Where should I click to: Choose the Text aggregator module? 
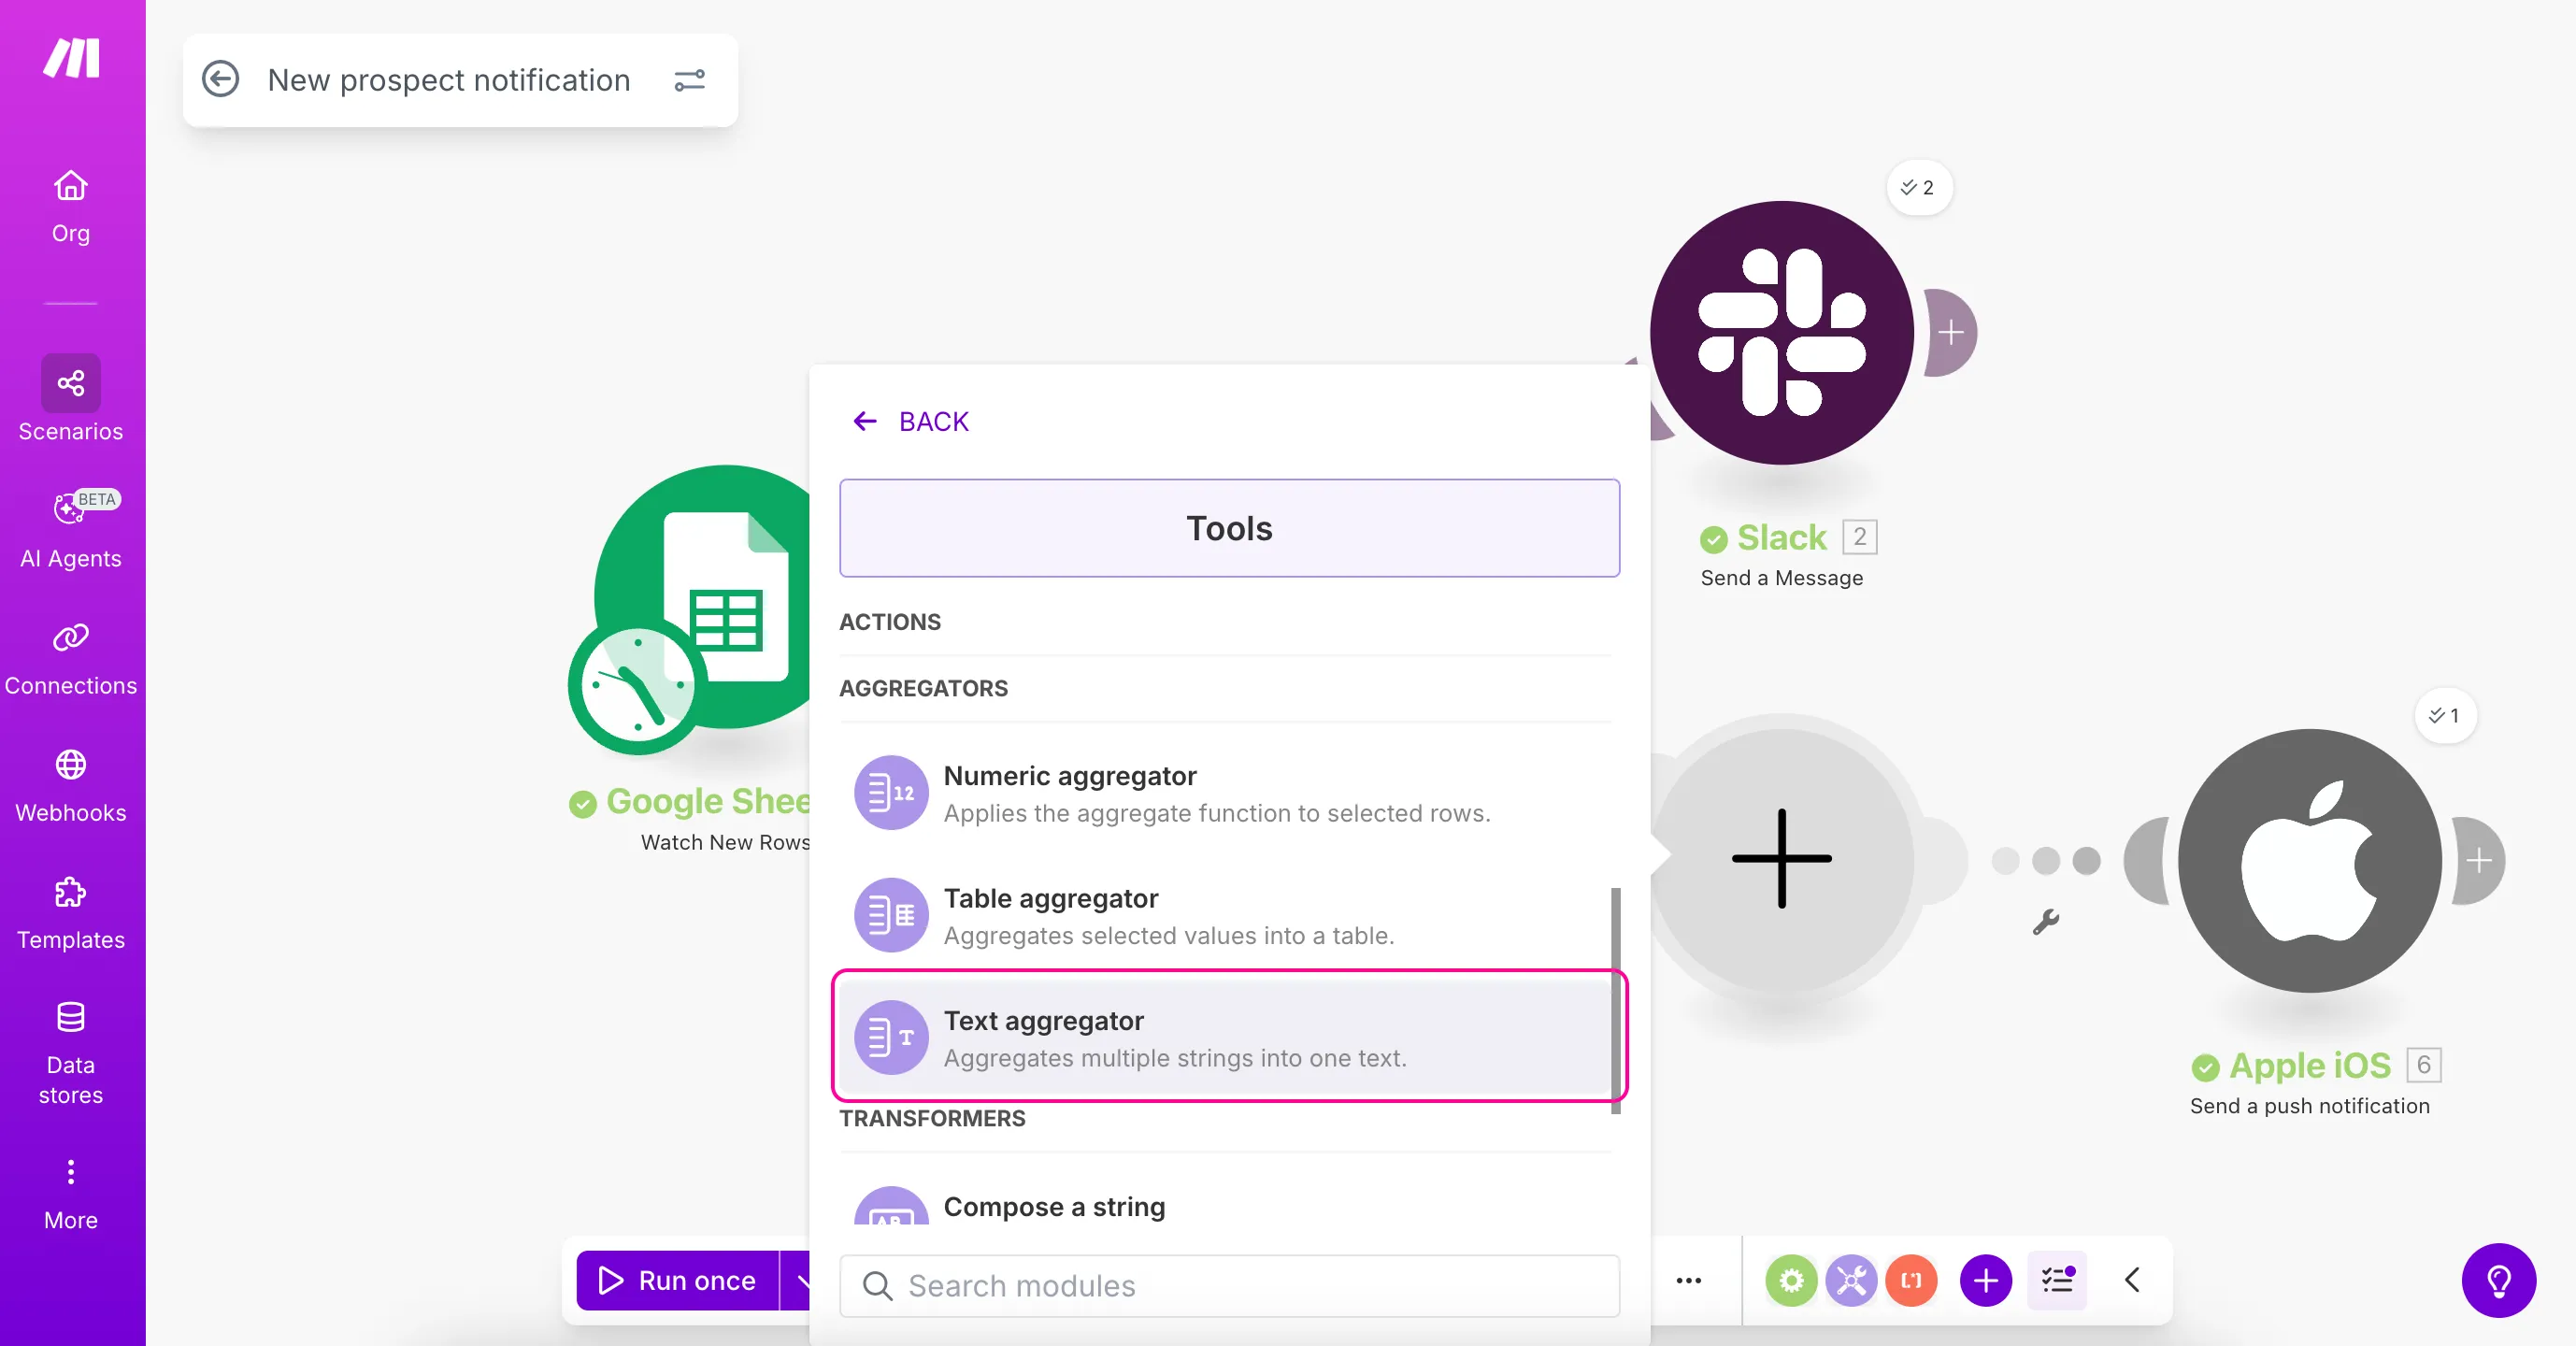(1225, 1038)
